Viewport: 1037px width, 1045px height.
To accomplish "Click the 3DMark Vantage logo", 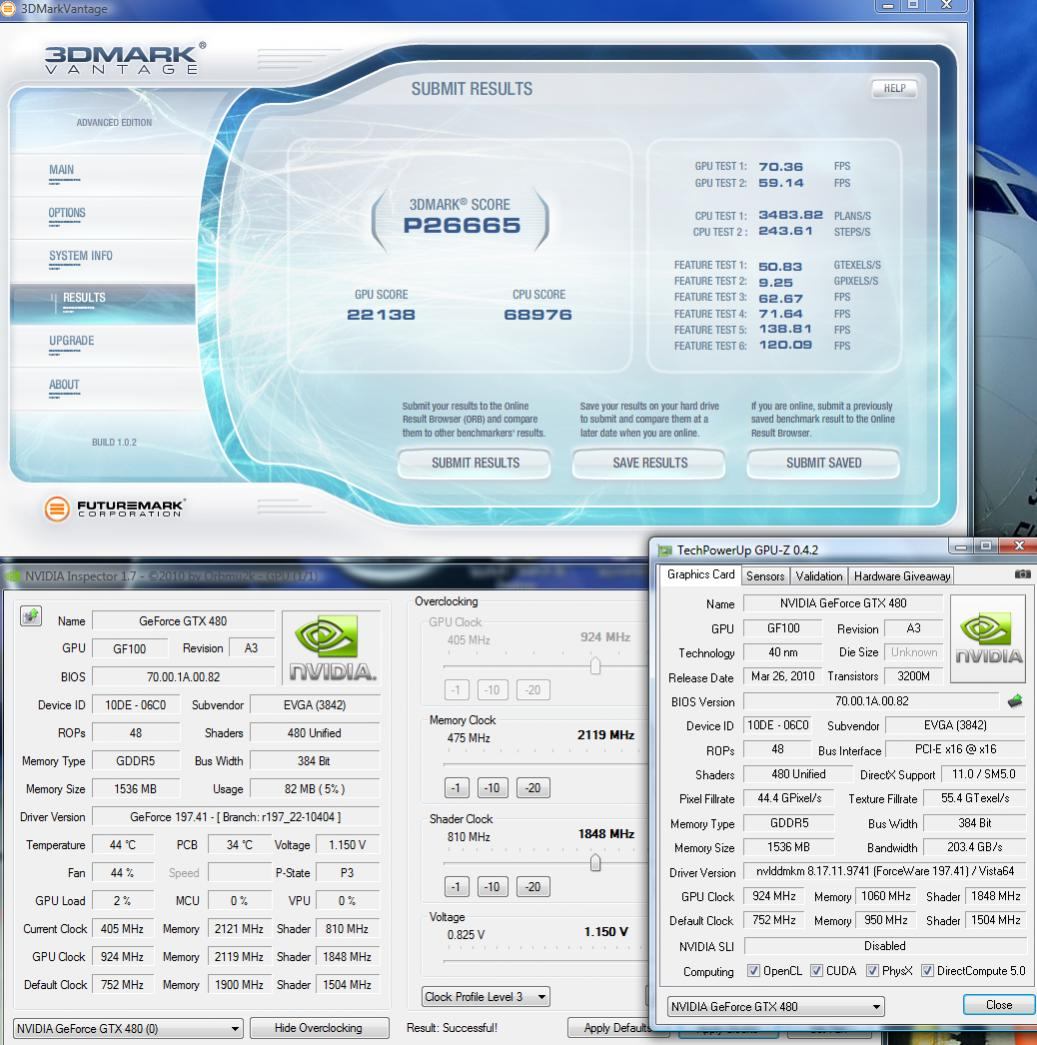I will tap(125, 58).
